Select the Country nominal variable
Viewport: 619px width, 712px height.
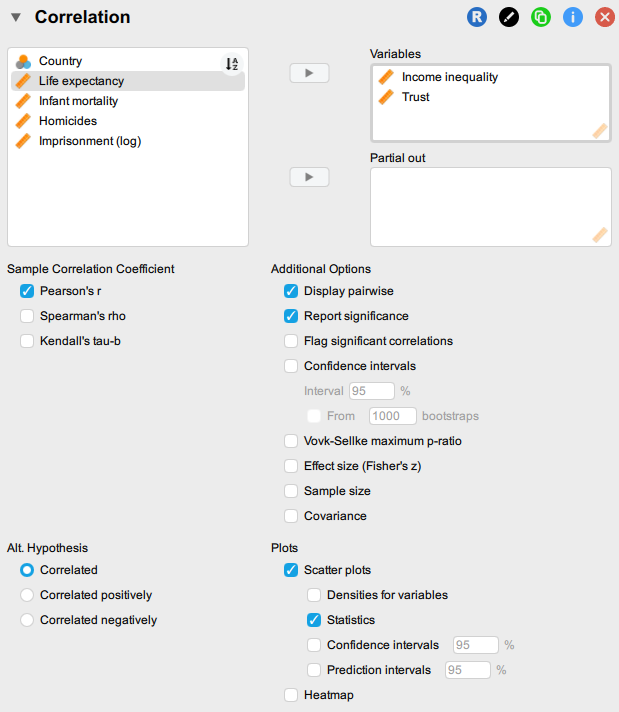[x=60, y=61]
